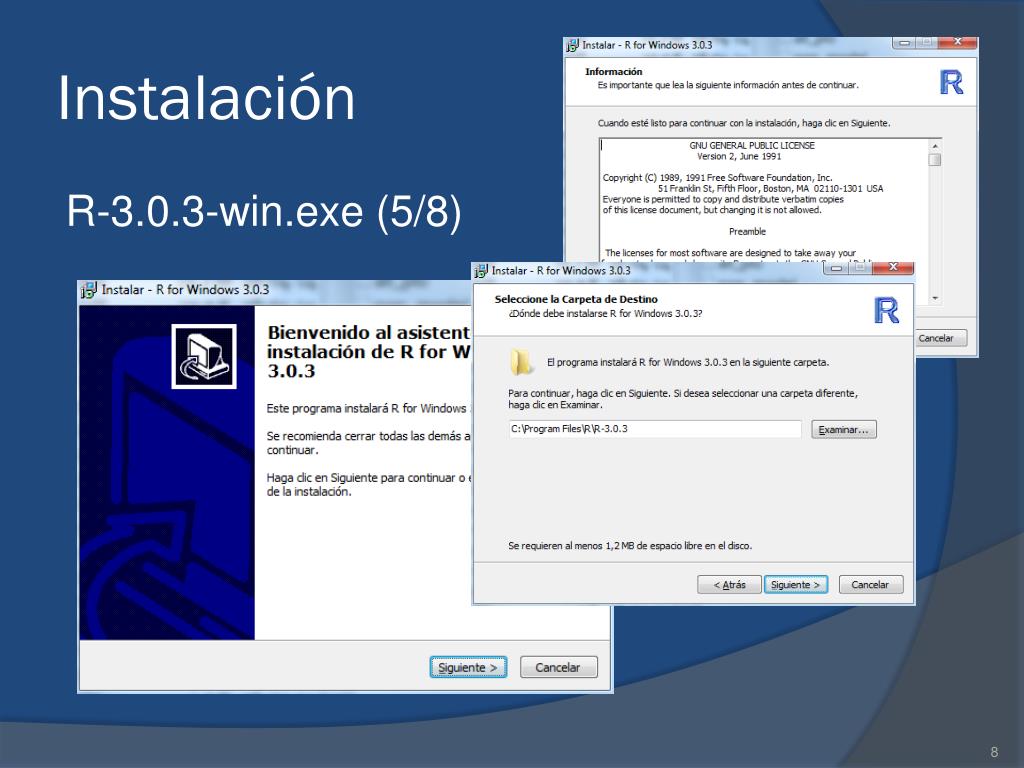
Task: Click the 'Se requieren al menos 1,2 MB' text
Action: (630, 545)
